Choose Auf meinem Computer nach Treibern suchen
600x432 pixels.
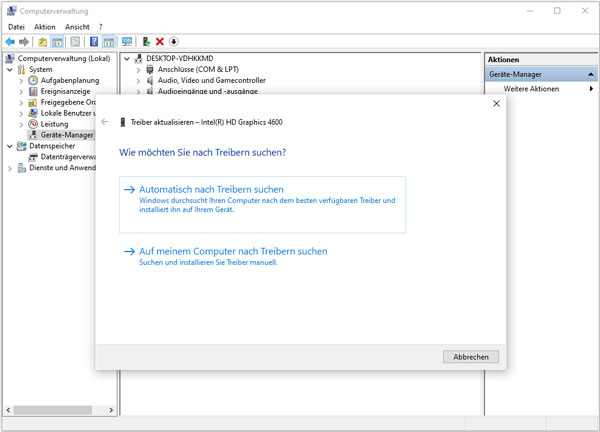(x=233, y=251)
